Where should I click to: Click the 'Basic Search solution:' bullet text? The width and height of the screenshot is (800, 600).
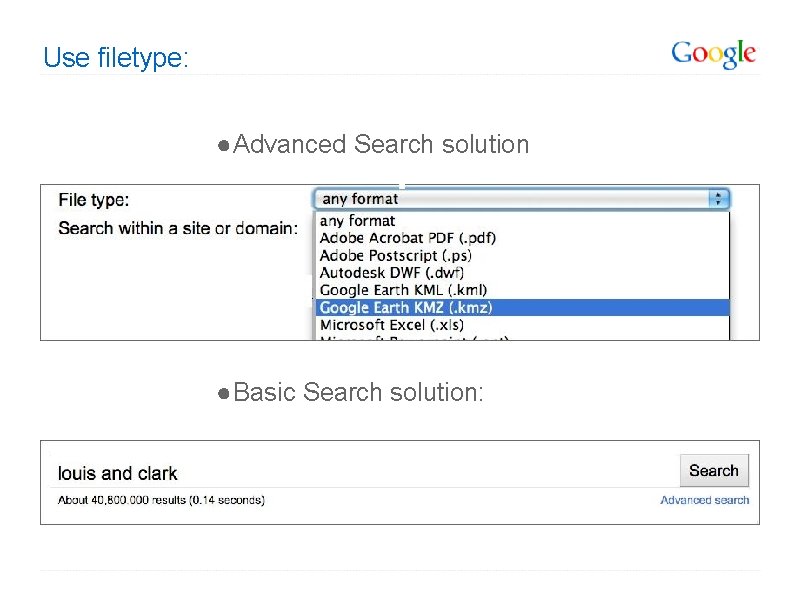[x=358, y=393]
